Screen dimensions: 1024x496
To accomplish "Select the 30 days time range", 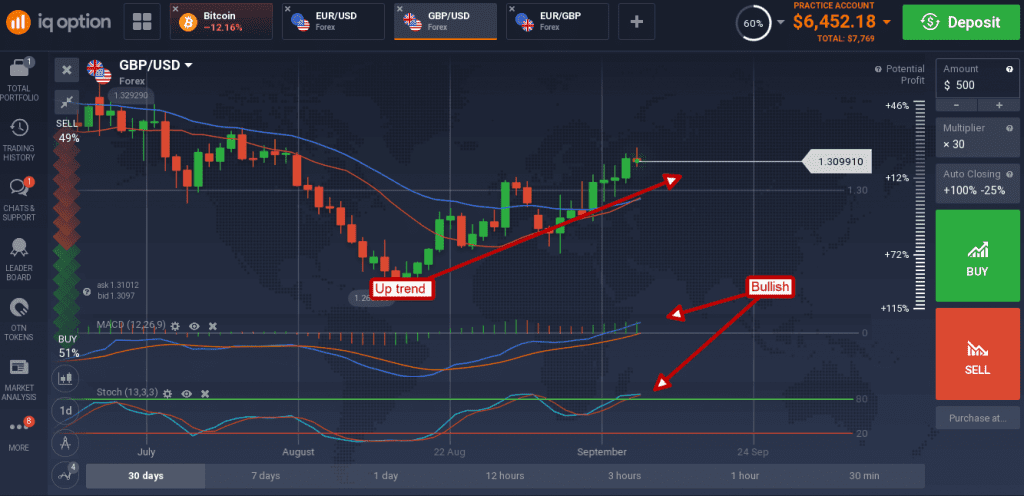I will point(145,476).
